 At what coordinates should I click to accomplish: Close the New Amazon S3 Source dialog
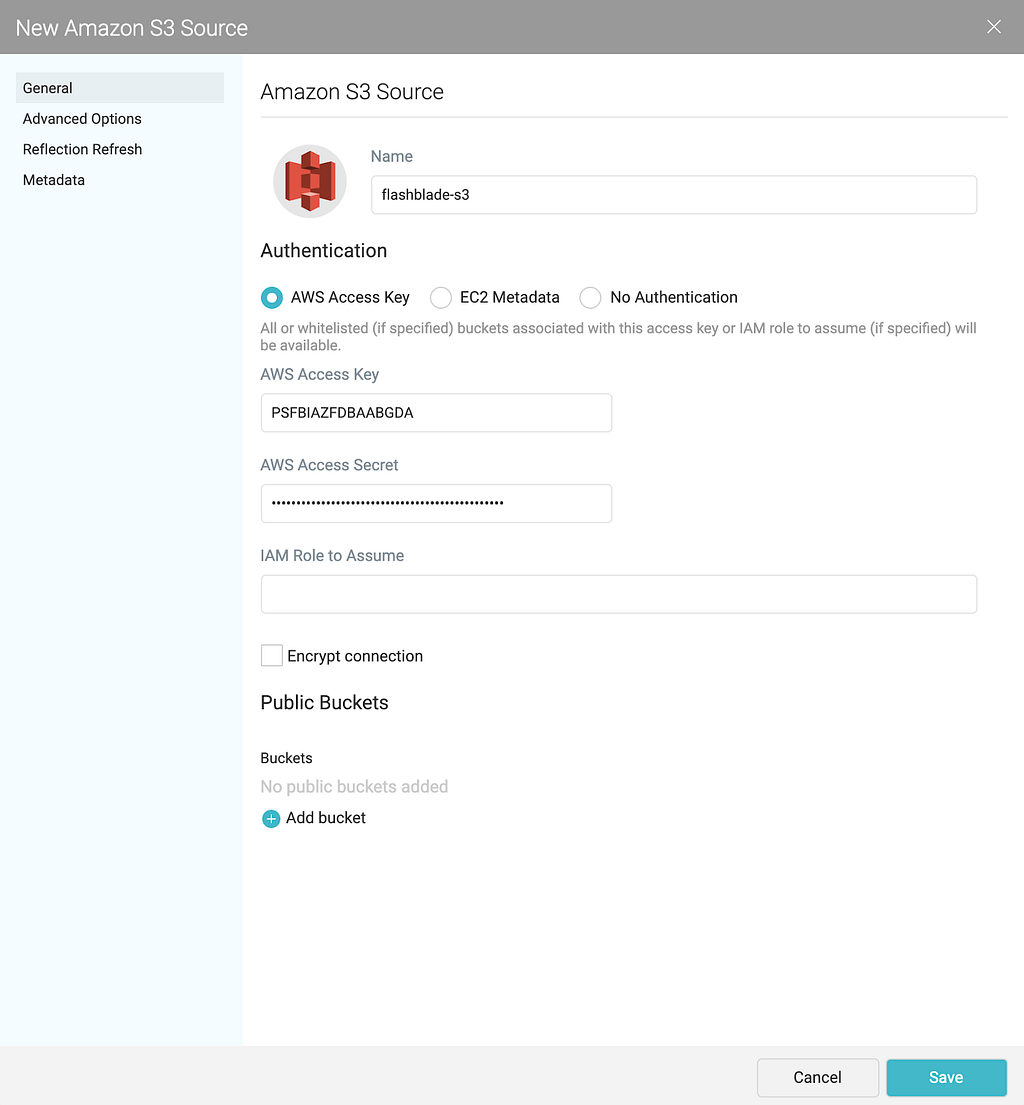point(994,27)
